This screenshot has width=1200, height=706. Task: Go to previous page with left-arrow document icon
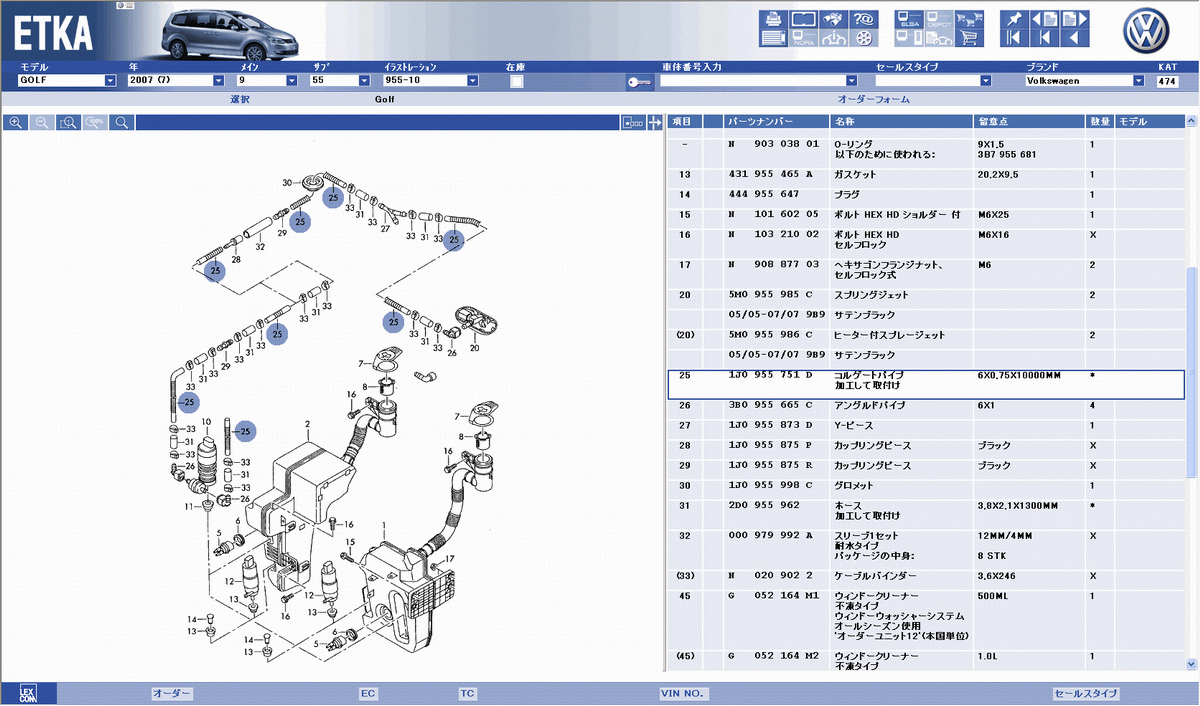coord(1044,18)
